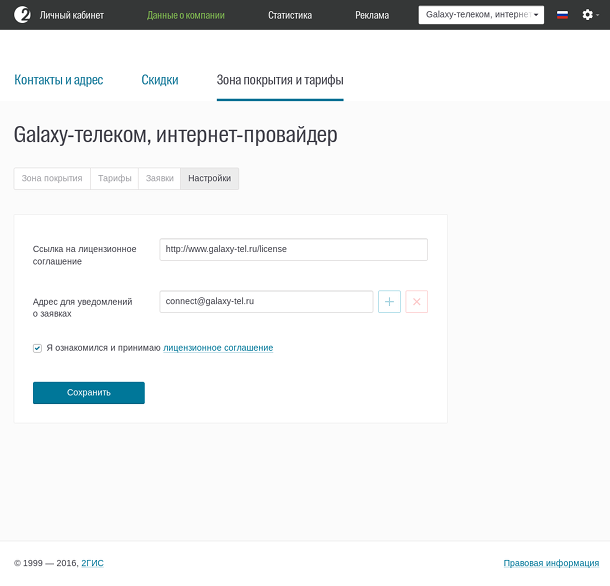Image resolution: width=610 pixels, height=586 pixels.
Task: Remove the notification email with X icon
Action: point(416,302)
